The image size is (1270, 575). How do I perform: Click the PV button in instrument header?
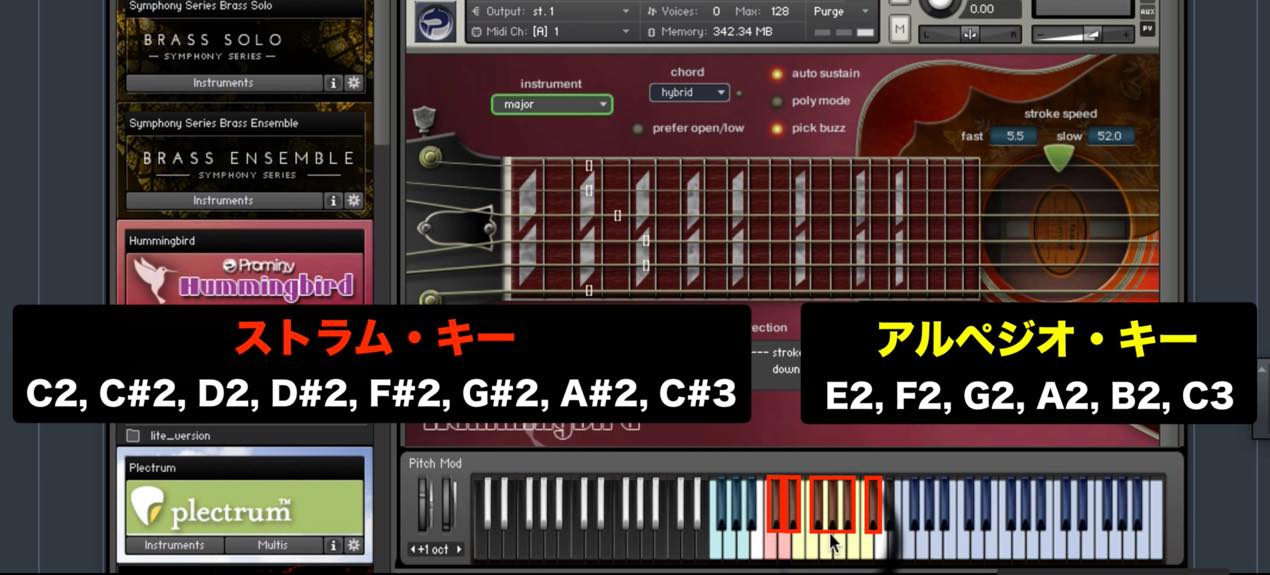[x=1147, y=28]
